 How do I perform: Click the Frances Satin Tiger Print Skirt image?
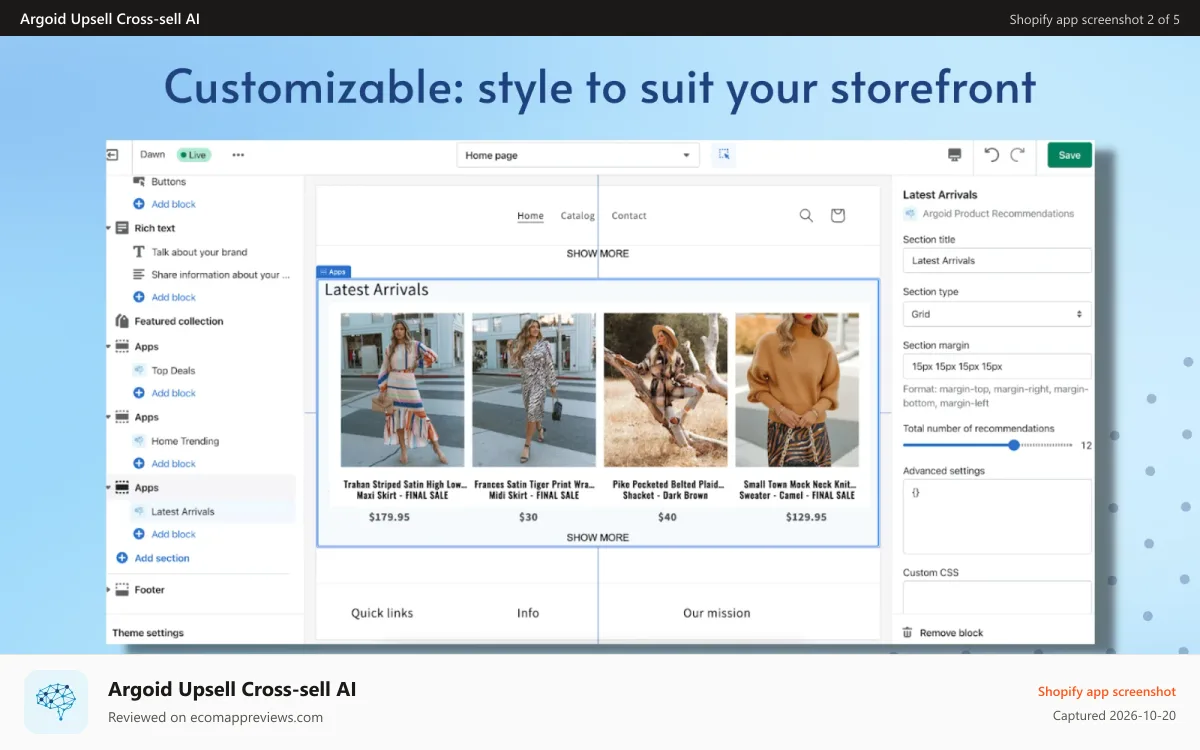[534, 390]
